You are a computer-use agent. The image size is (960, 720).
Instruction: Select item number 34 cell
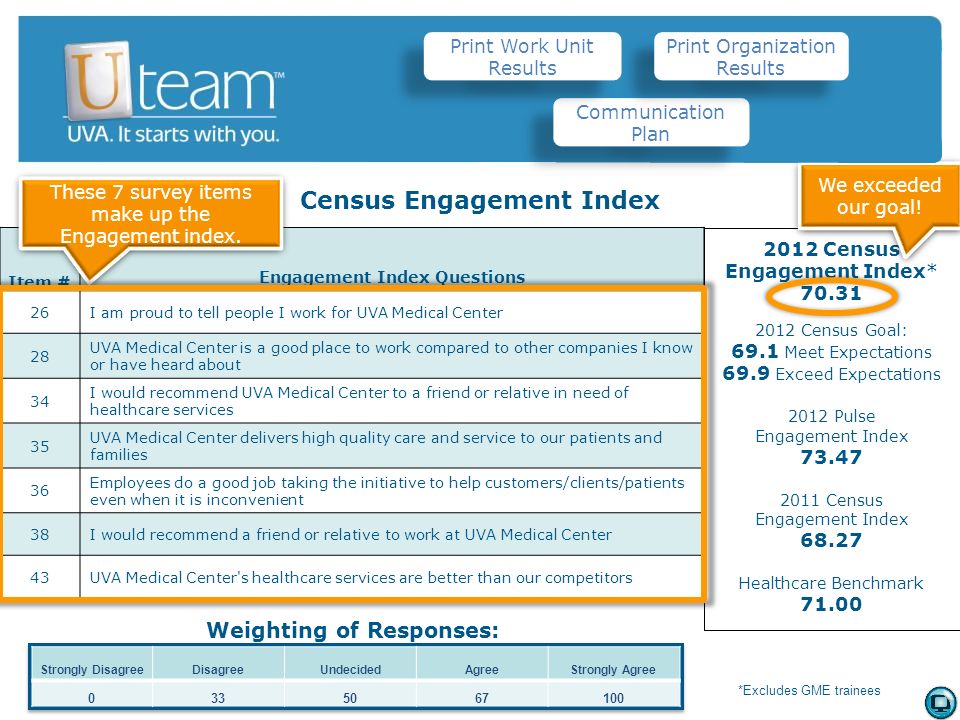point(40,401)
